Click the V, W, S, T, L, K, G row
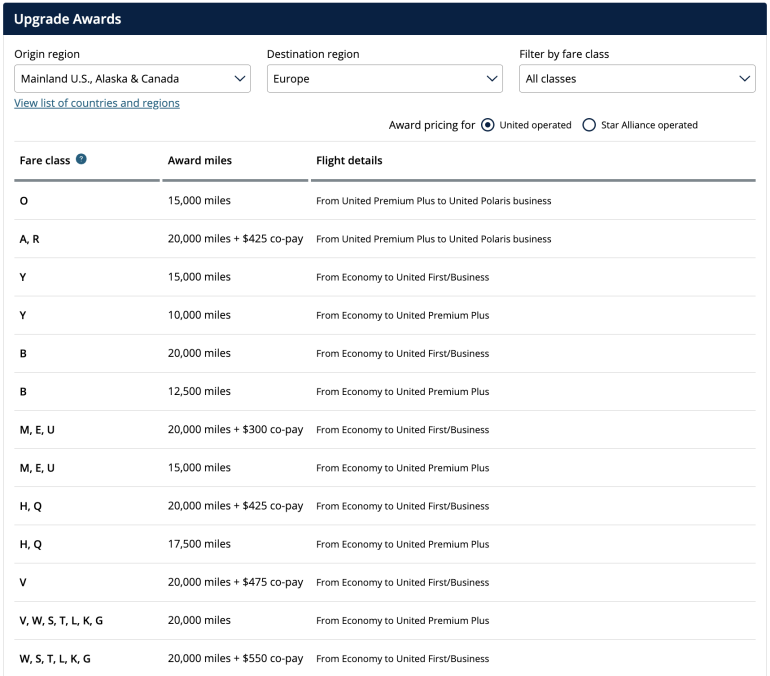 pyautogui.click(x=61, y=621)
